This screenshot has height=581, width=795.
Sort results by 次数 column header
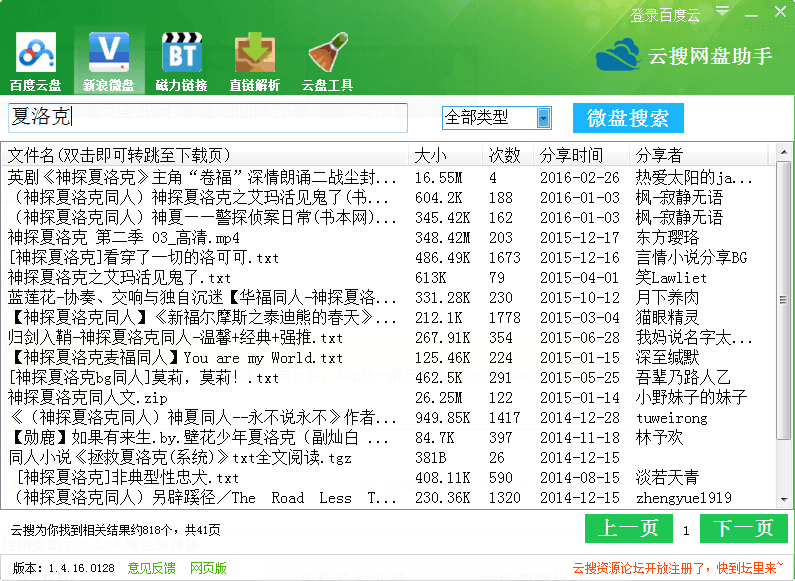[x=504, y=155]
